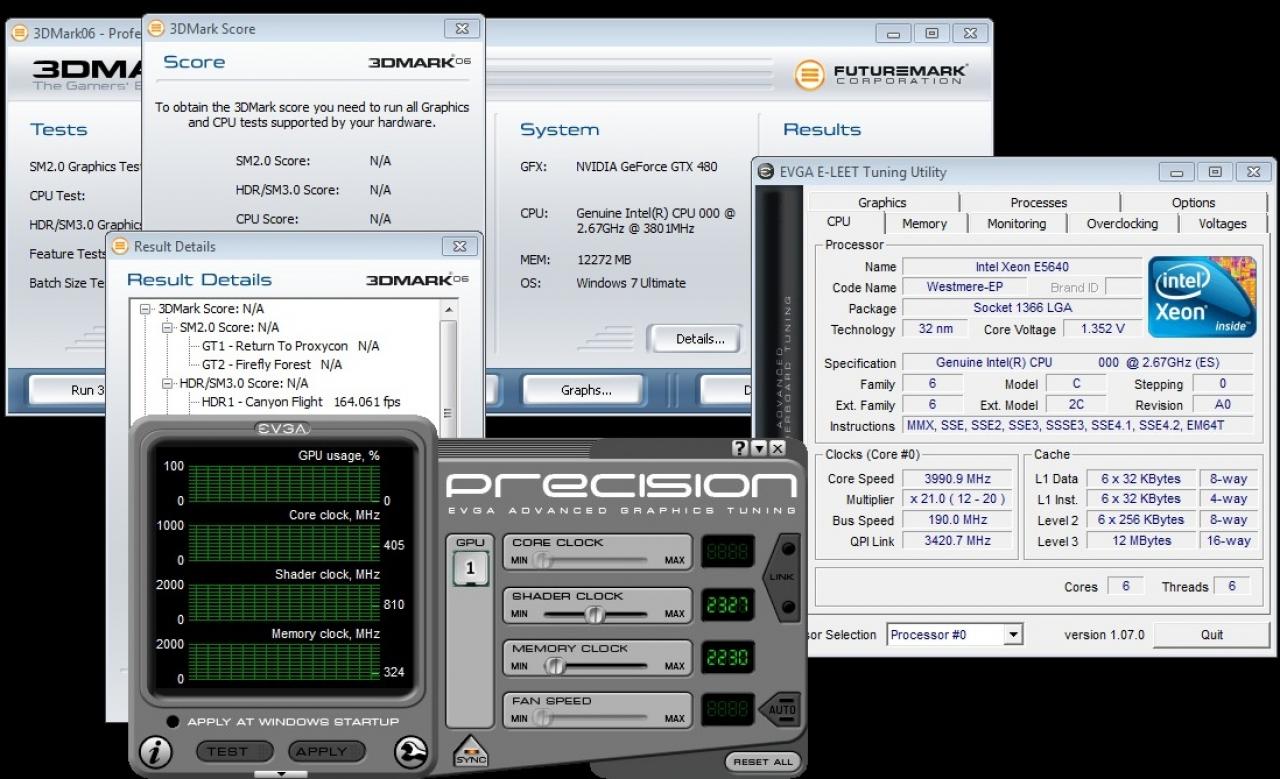This screenshot has width=1280, height=779.
Task: Switch to the Options tab
Action: pos(1193,203)
